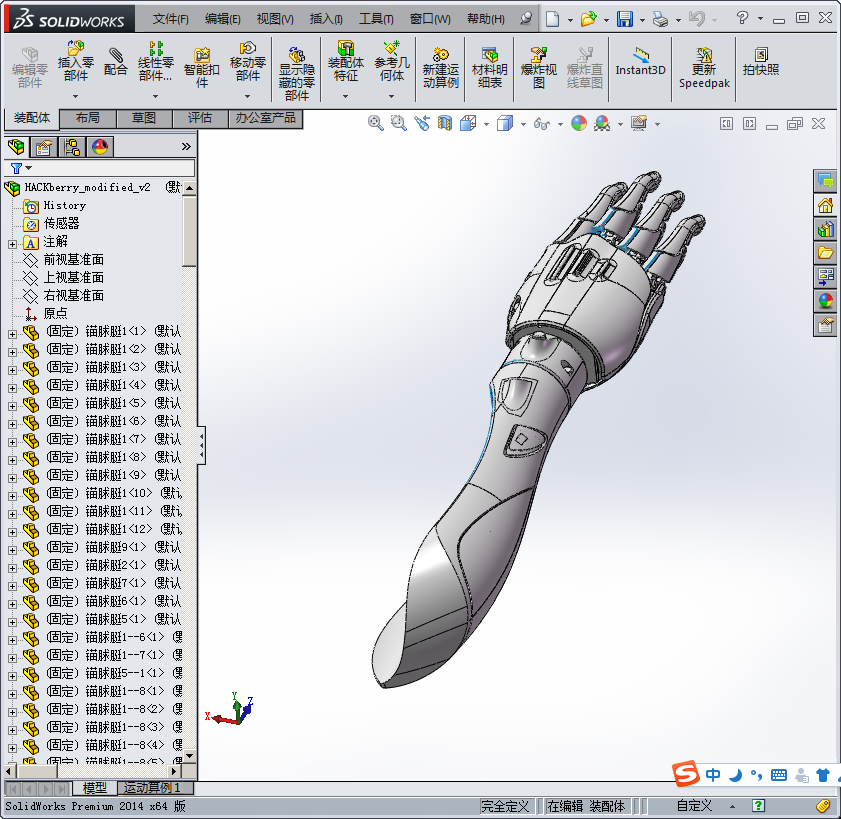Open the DisplayManager tab icon
The width and height of the screenshot is (841, 819).
tap(100, 146)
